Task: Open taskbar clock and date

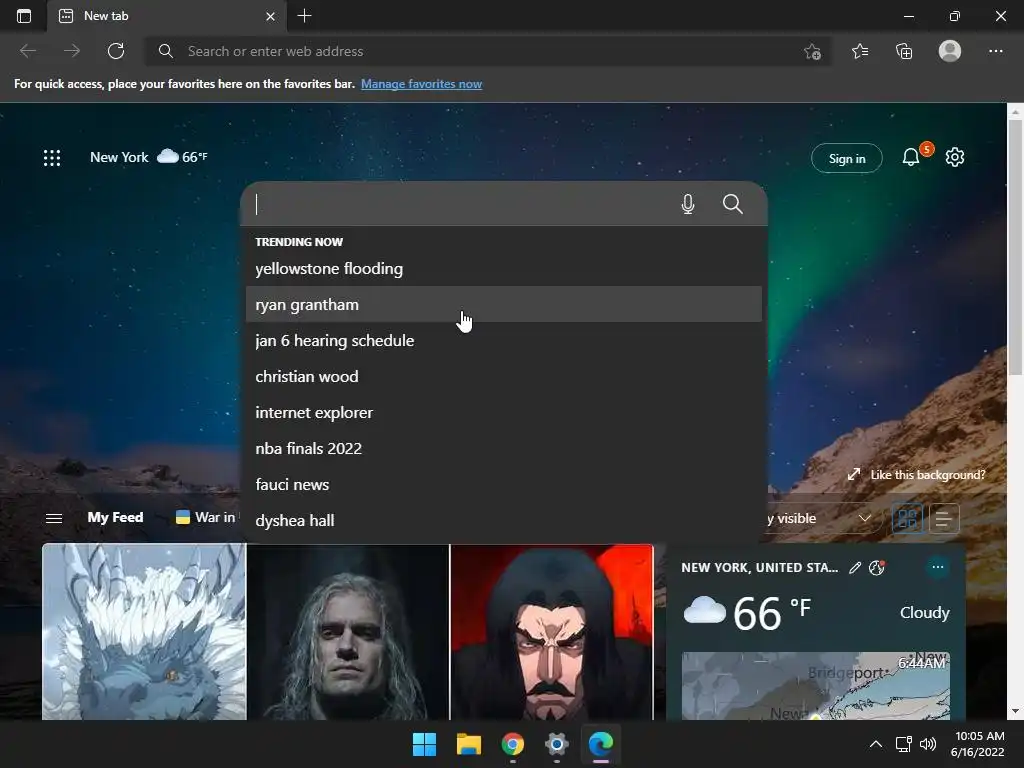Action: point(978,744)
